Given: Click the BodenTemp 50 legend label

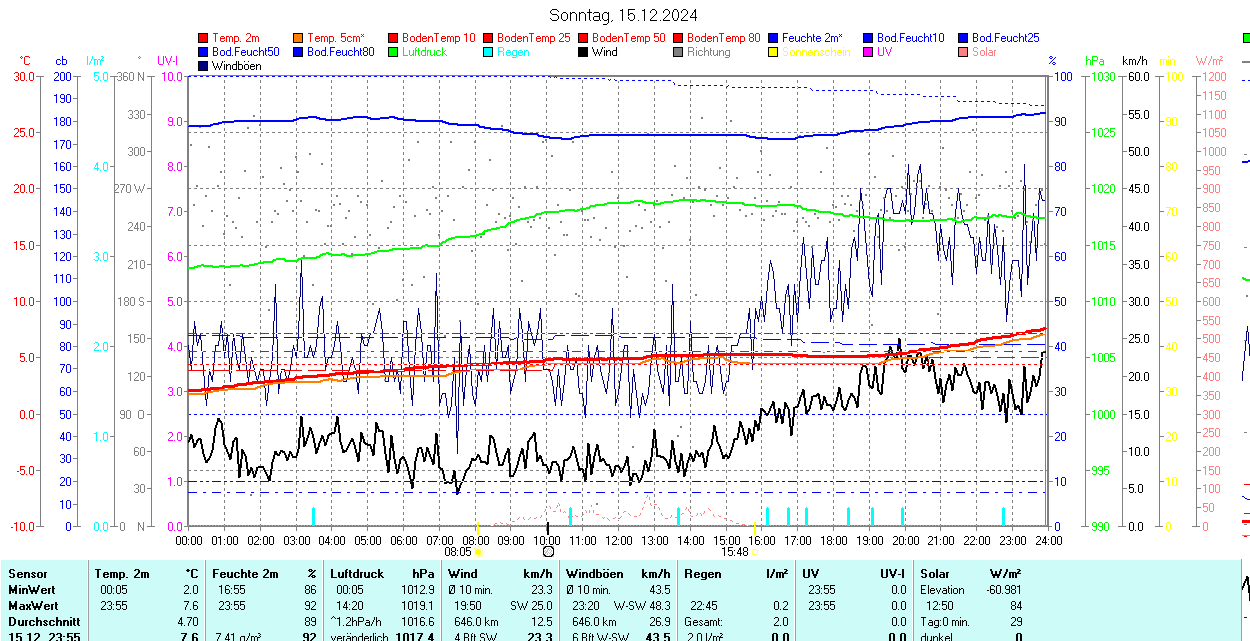Looking at the screenshot, I should click(x=628, y=38).
